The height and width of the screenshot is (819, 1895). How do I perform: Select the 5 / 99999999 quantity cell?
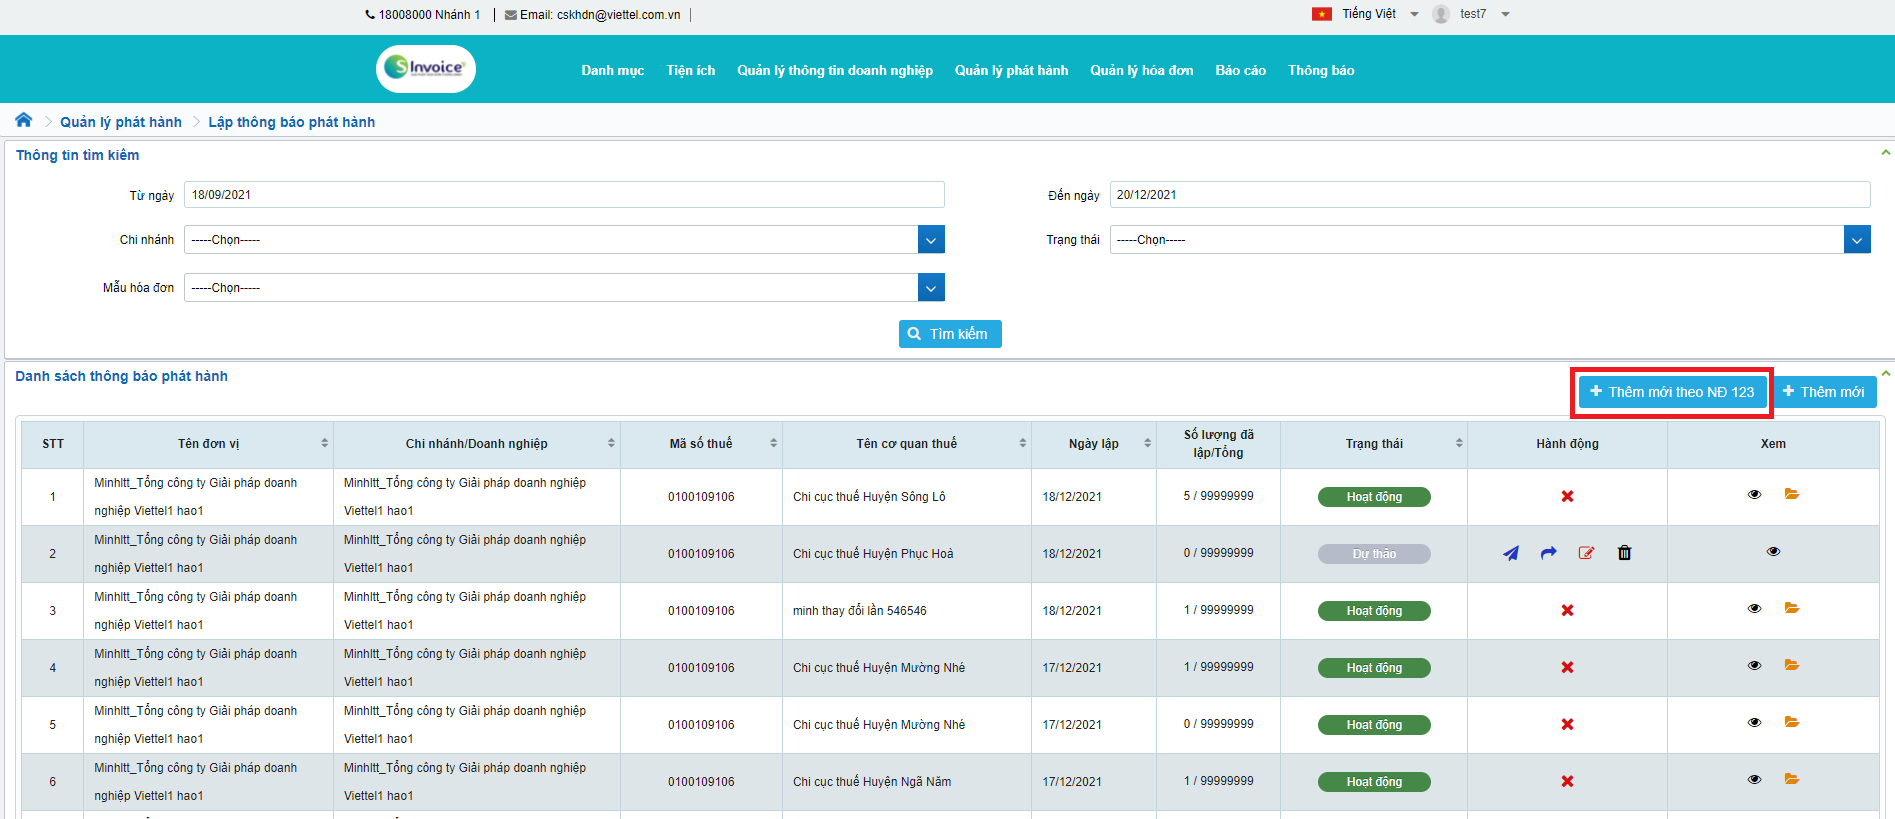click(x=1218, y=496)
